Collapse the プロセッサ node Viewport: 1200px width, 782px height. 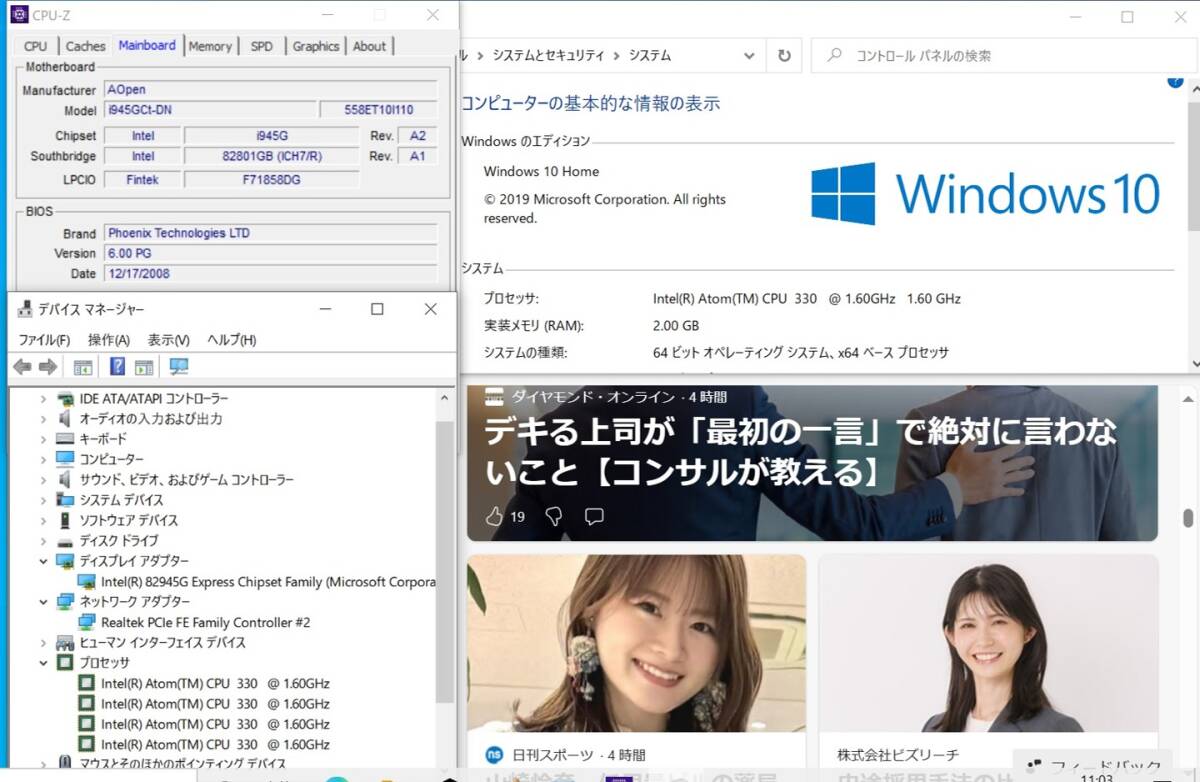tap(43, 663)
